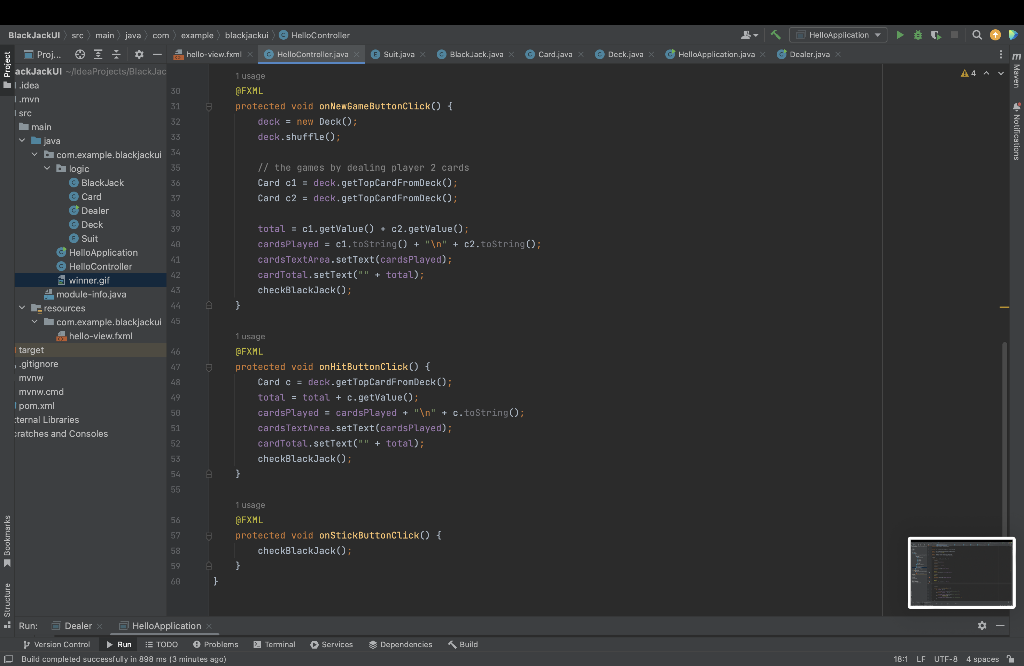Open the Maven panel from the right sidebar

(x=1017, y=69)
